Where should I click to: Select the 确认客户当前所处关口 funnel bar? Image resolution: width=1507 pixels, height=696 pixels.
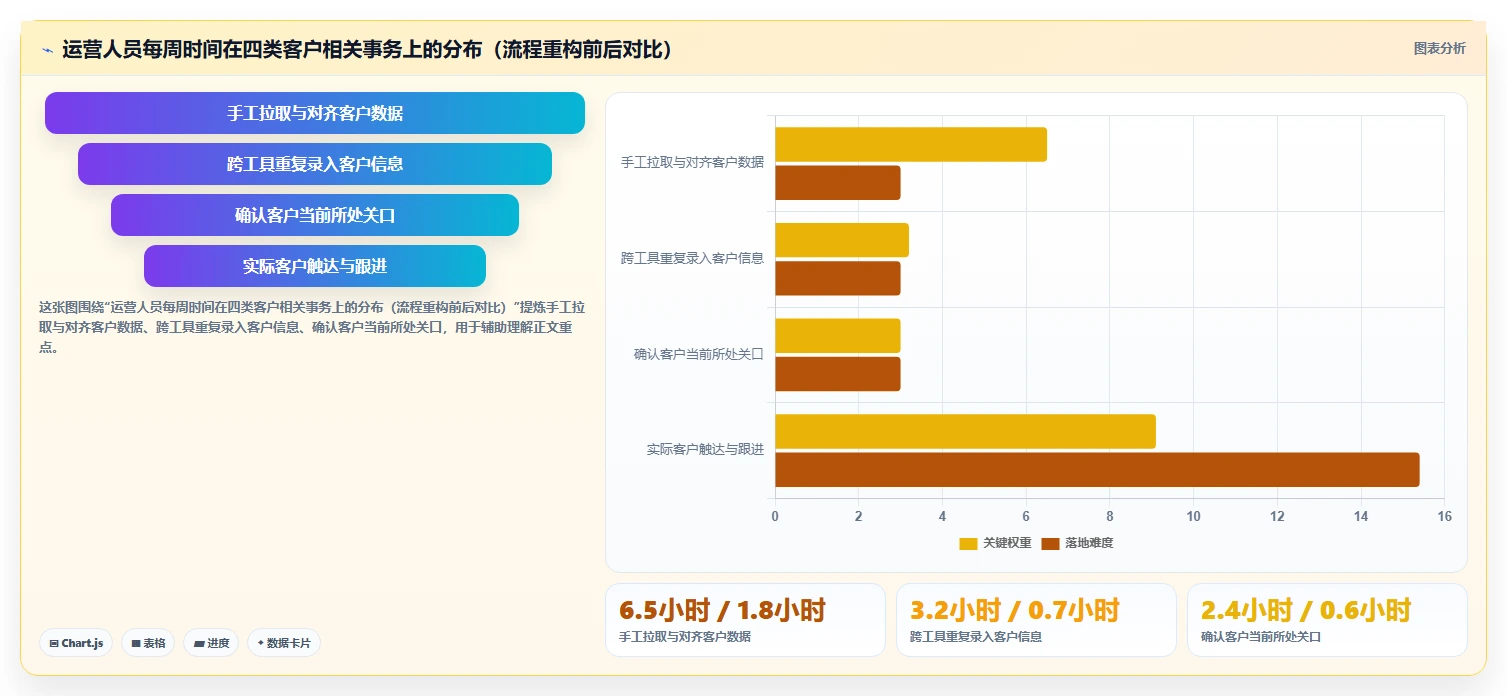[315, 215]
